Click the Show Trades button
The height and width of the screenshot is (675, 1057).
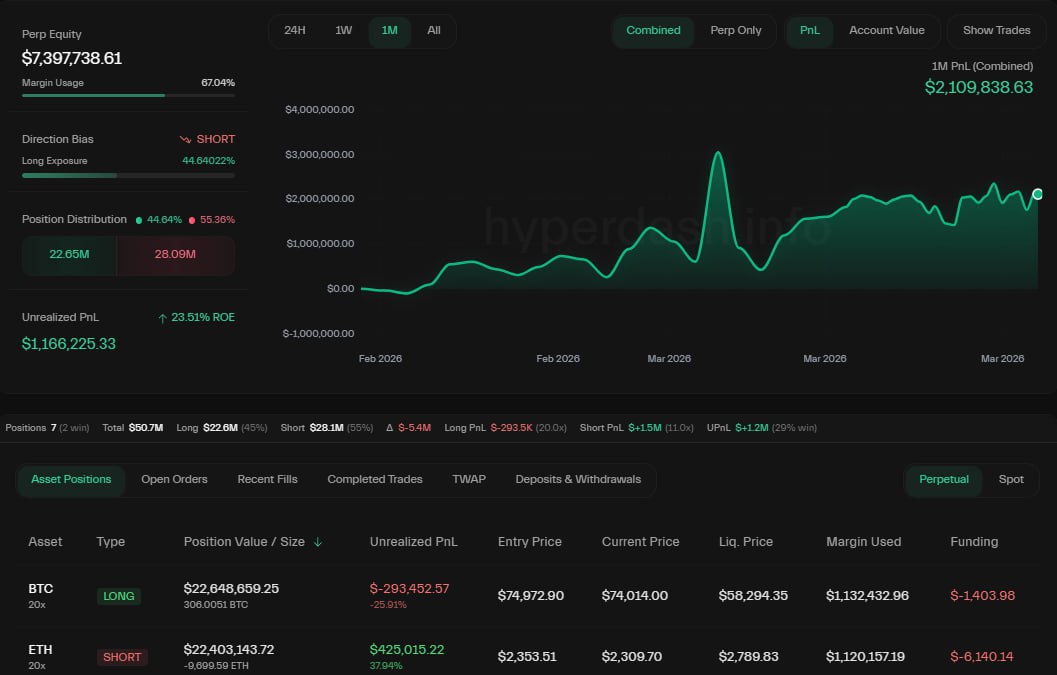[x=996, y=31]
